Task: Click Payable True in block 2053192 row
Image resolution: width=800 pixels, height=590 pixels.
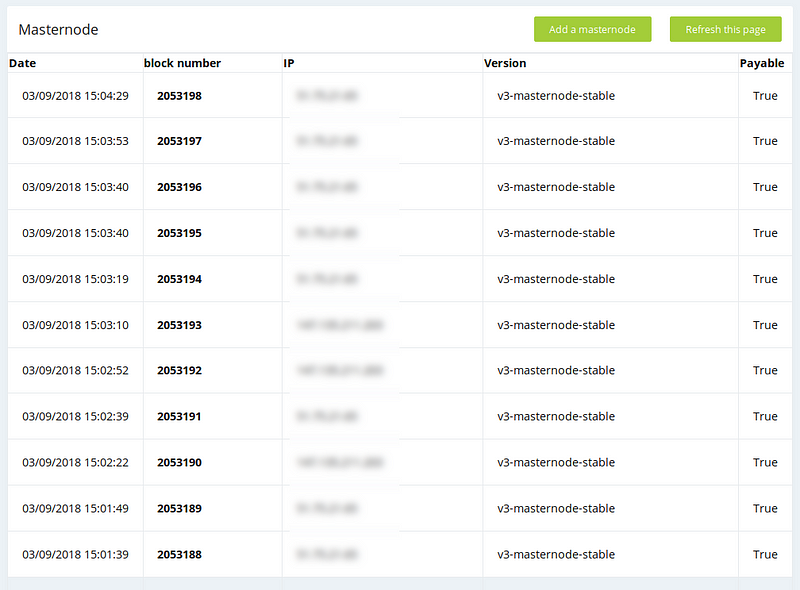Action: tap(765, 371)
